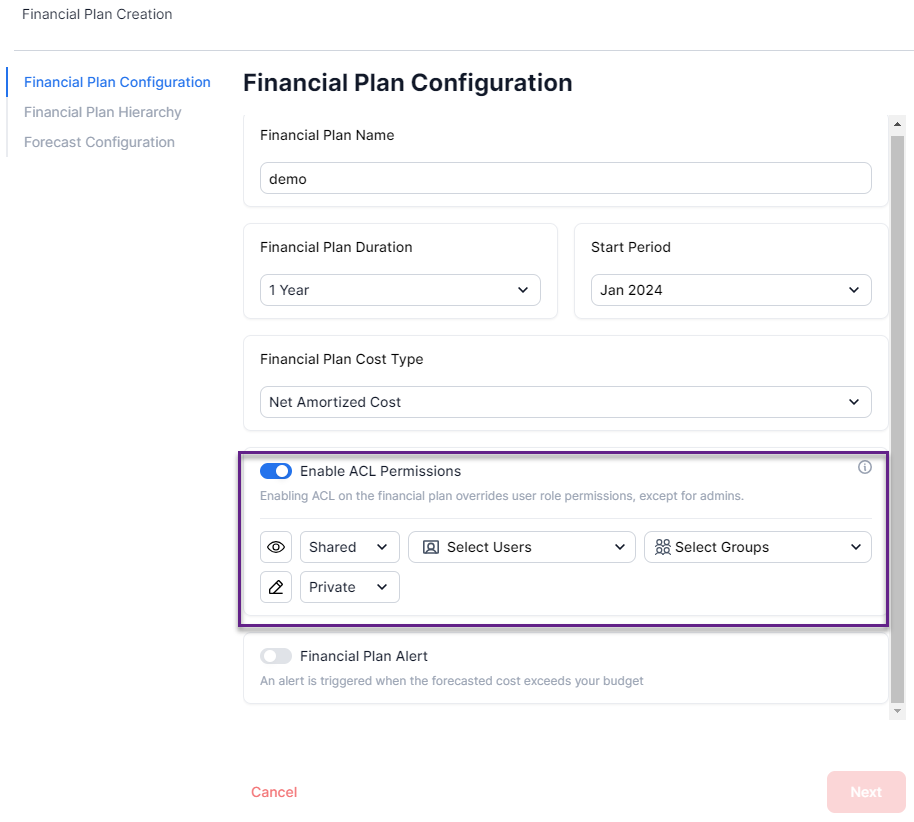
Task: Change the Shared view permission dropdown
Action: tap(349, 547)
